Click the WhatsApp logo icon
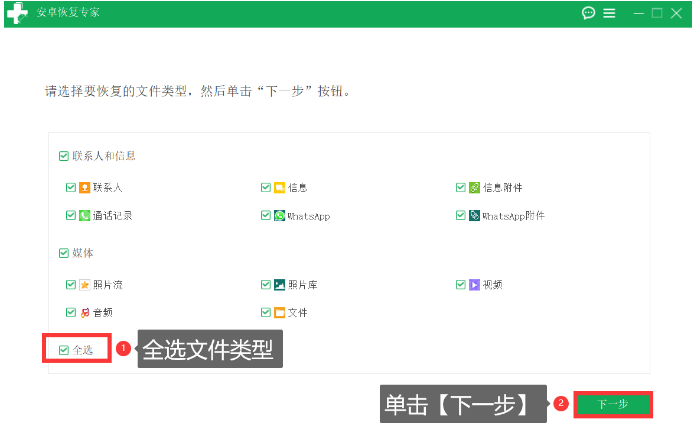 tap(280, 215)
